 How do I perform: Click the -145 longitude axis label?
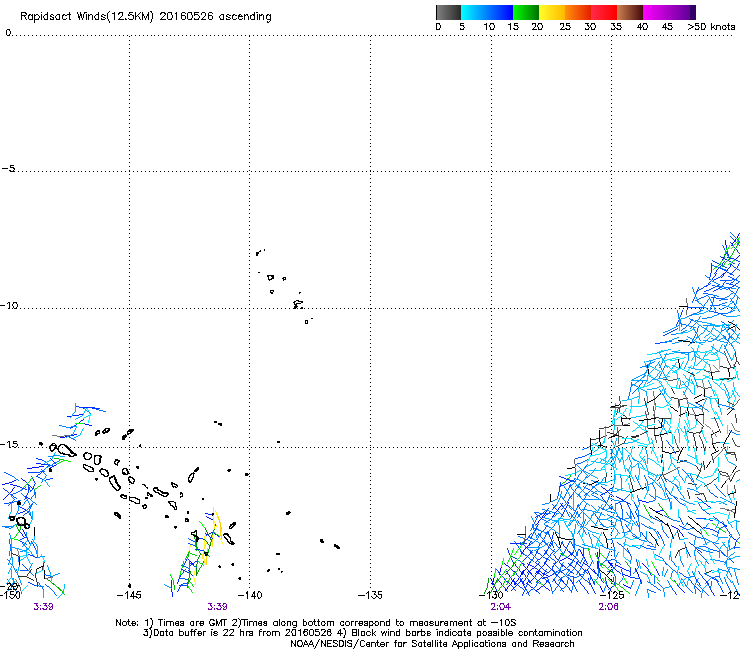pos(129,595)
